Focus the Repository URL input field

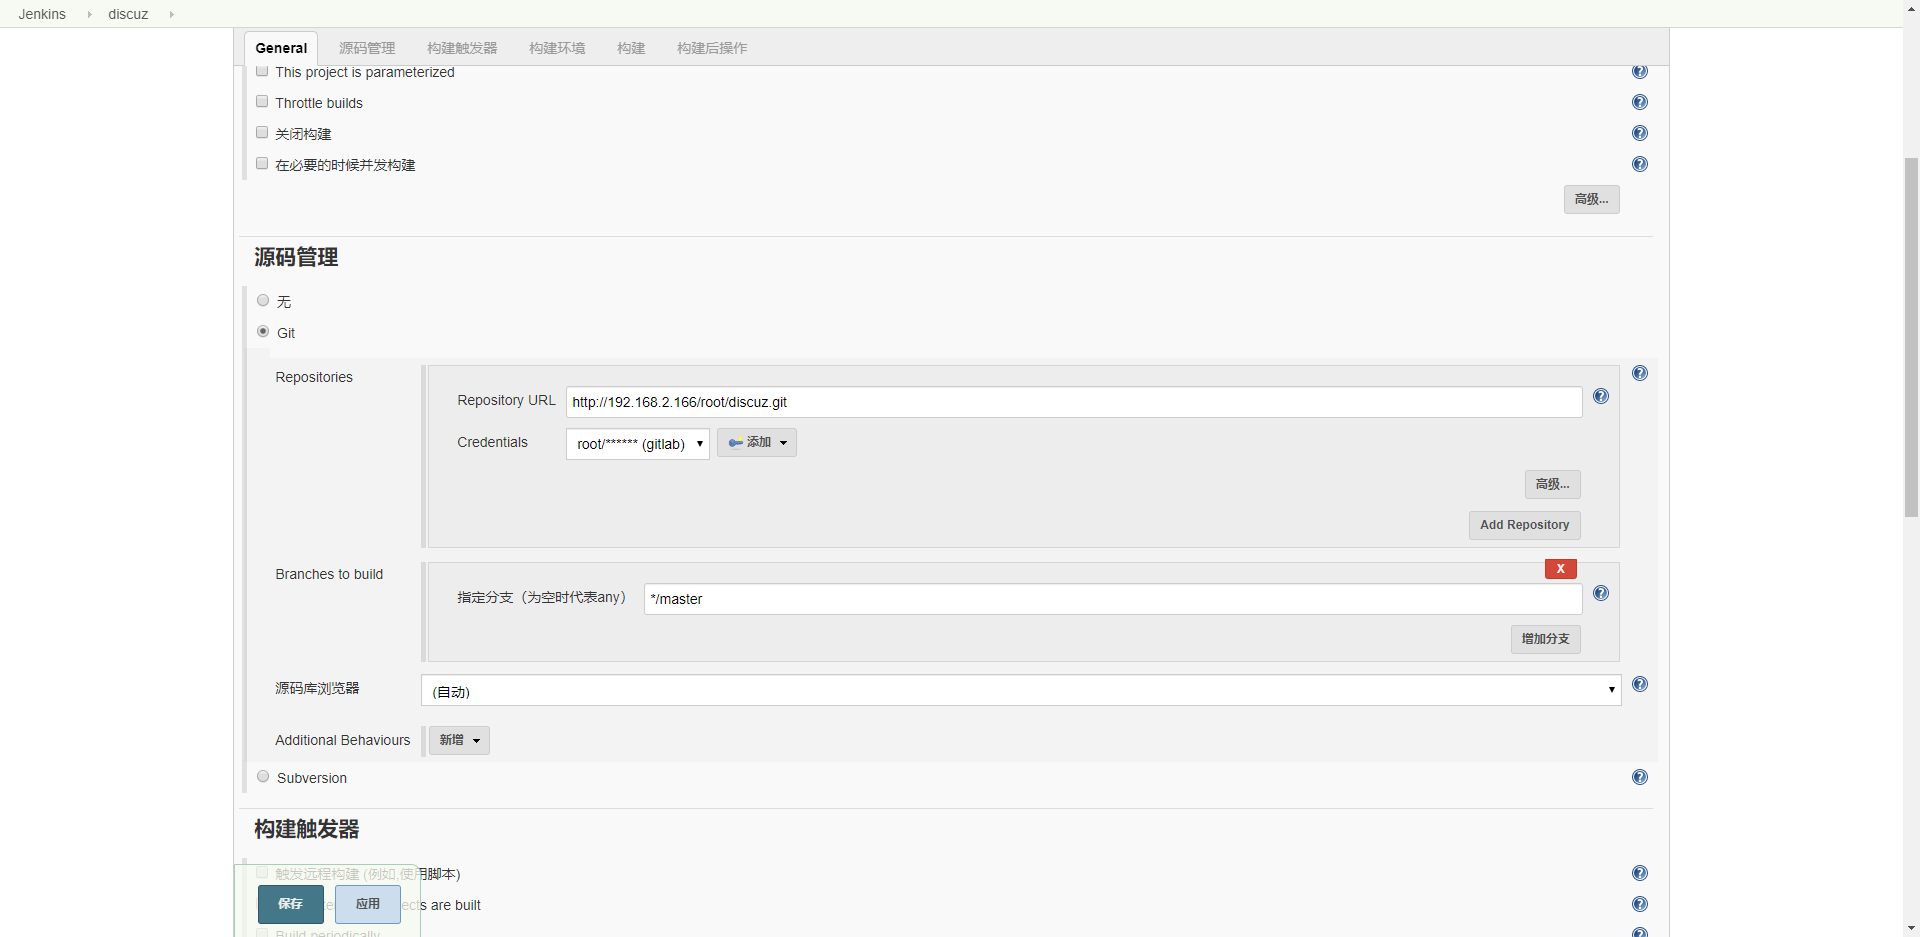pos(1074,402)
